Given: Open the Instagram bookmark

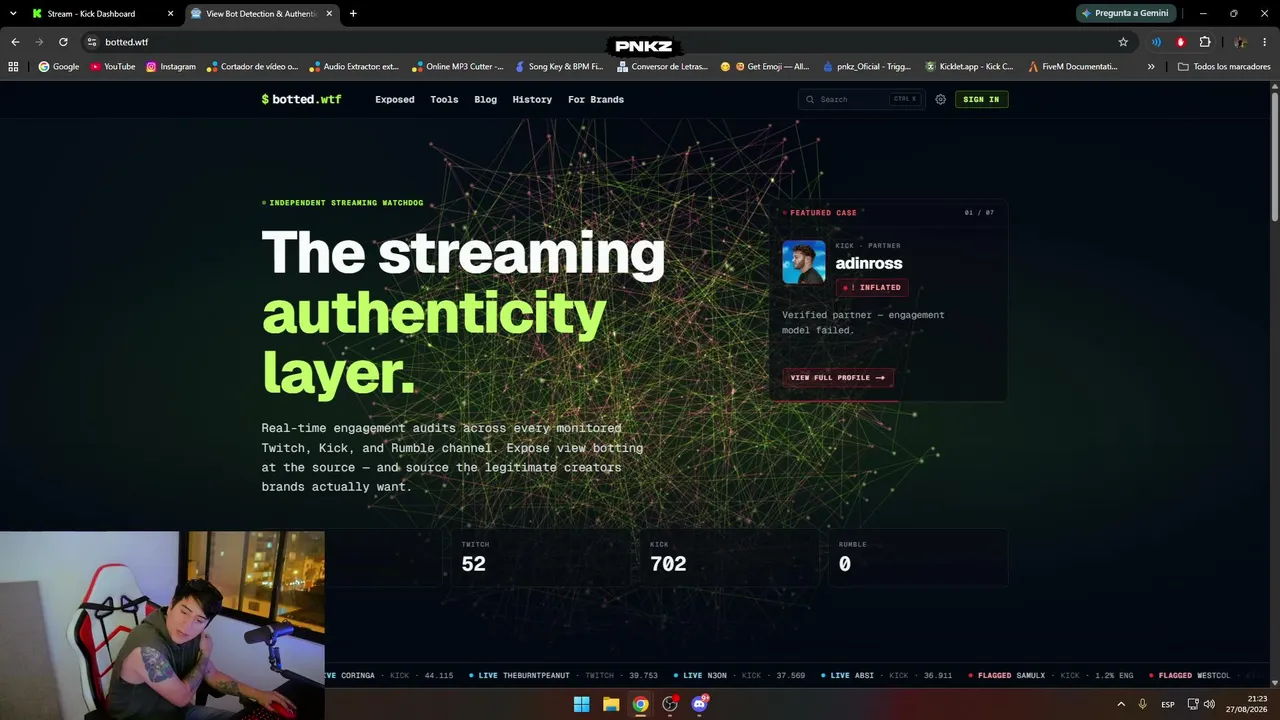Looking at the screenshot, I should pyautogui.click(x=171, y=67).
